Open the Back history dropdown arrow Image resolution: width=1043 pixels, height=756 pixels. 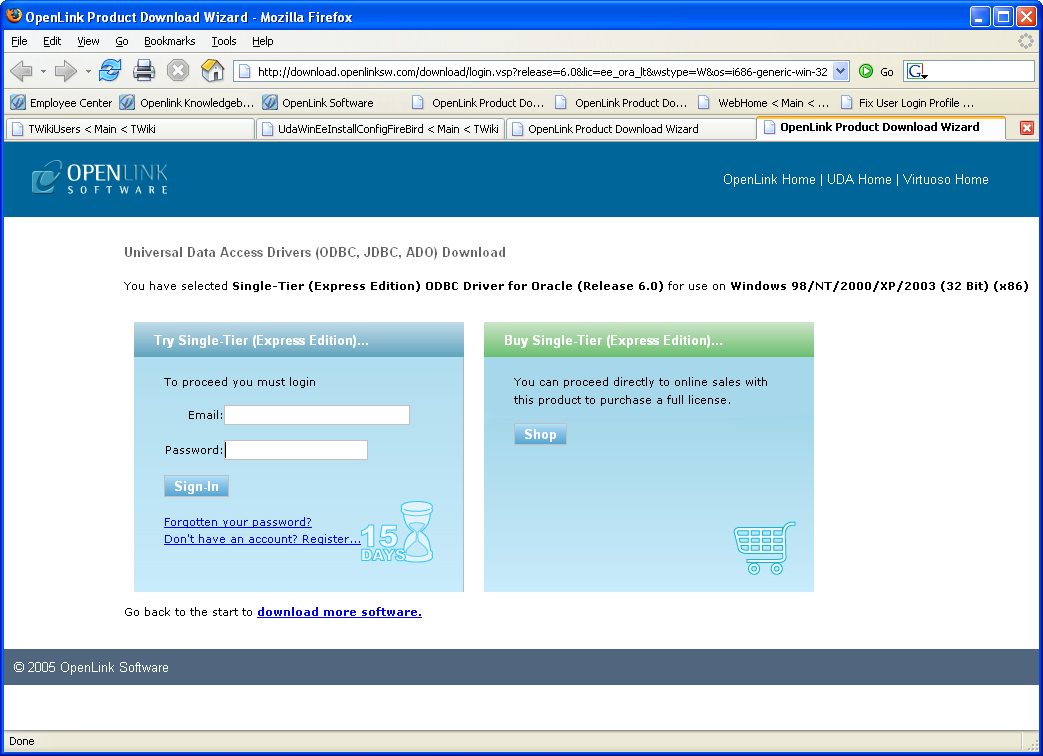pos(43,70)
